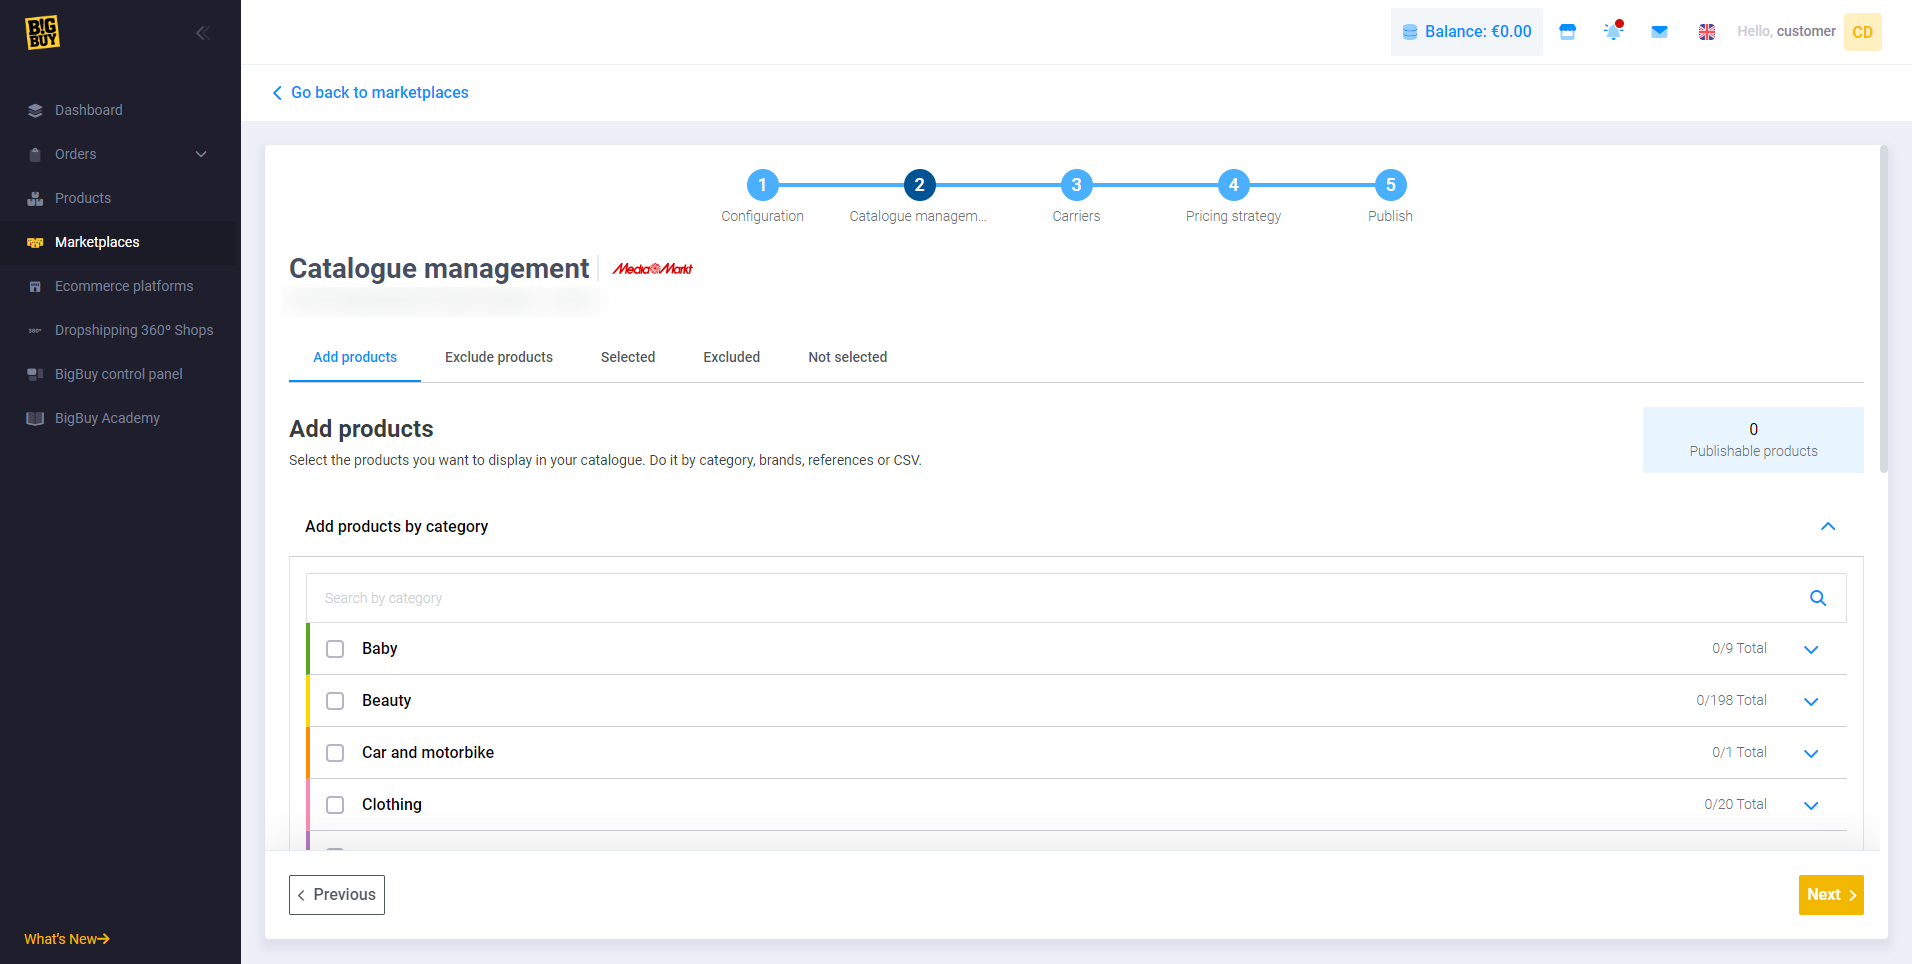Screen dimensions: 1912x964
Task: Open the shop storefront icon in header
Action: pos(1567,32)
